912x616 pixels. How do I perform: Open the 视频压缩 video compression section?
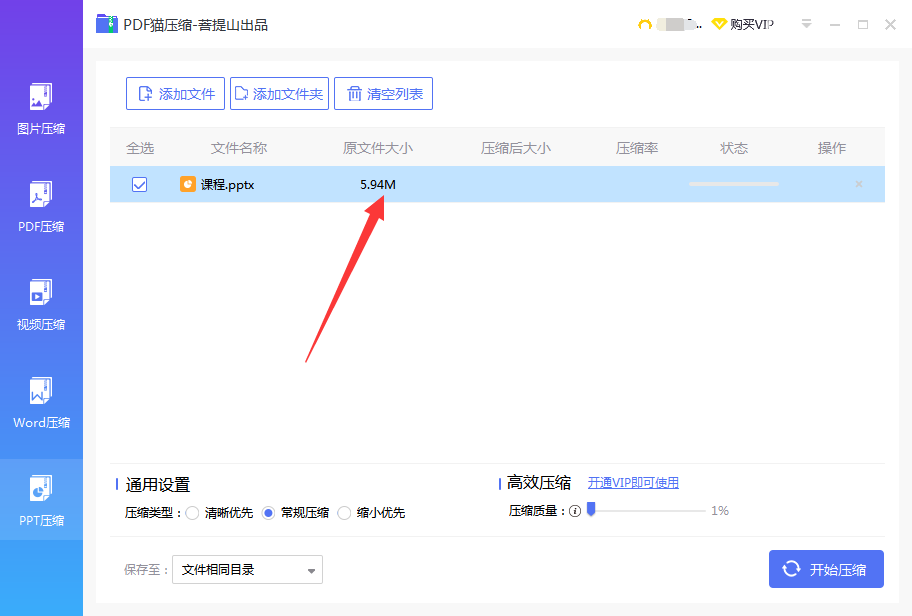41,304
